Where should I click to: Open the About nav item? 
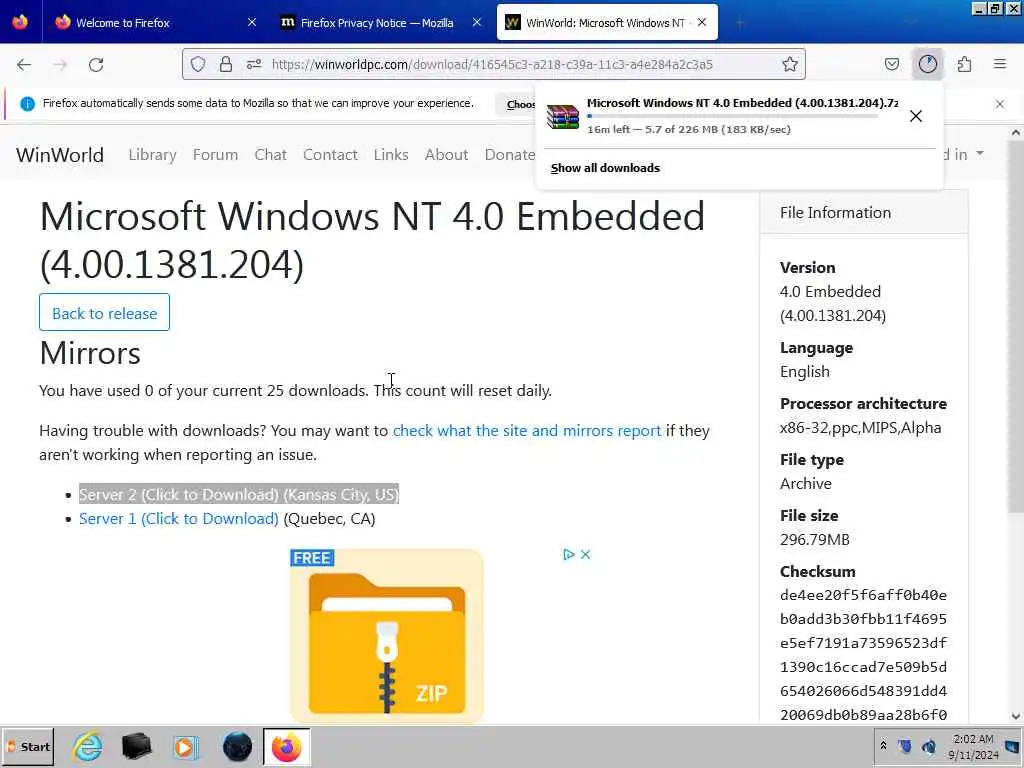tap(446, 155)
